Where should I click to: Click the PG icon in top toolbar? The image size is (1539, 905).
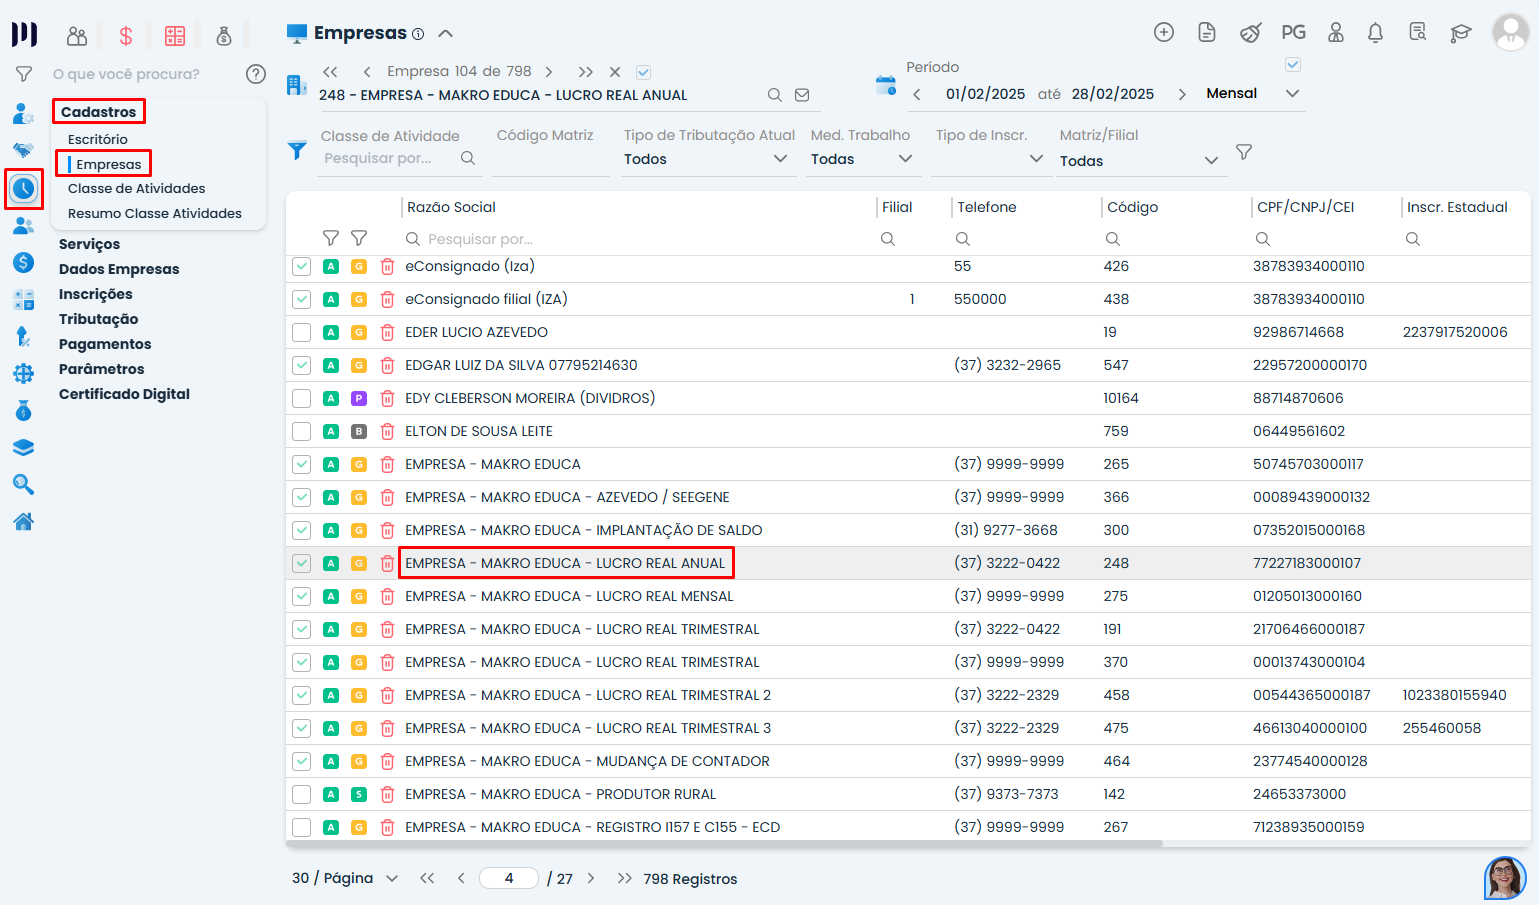pyautogui.click(x=1293, y=33)
